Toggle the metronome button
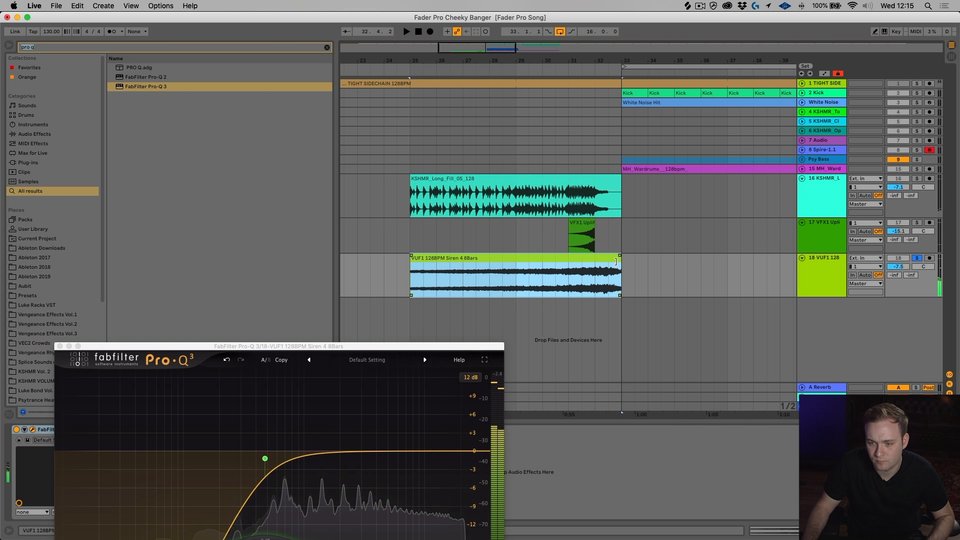 pyautogui.click(x=112, y=31)
